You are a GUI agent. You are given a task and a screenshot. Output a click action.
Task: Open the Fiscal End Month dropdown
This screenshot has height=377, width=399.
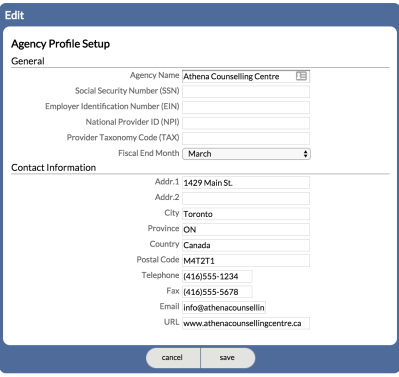click(x=246, y=154)
